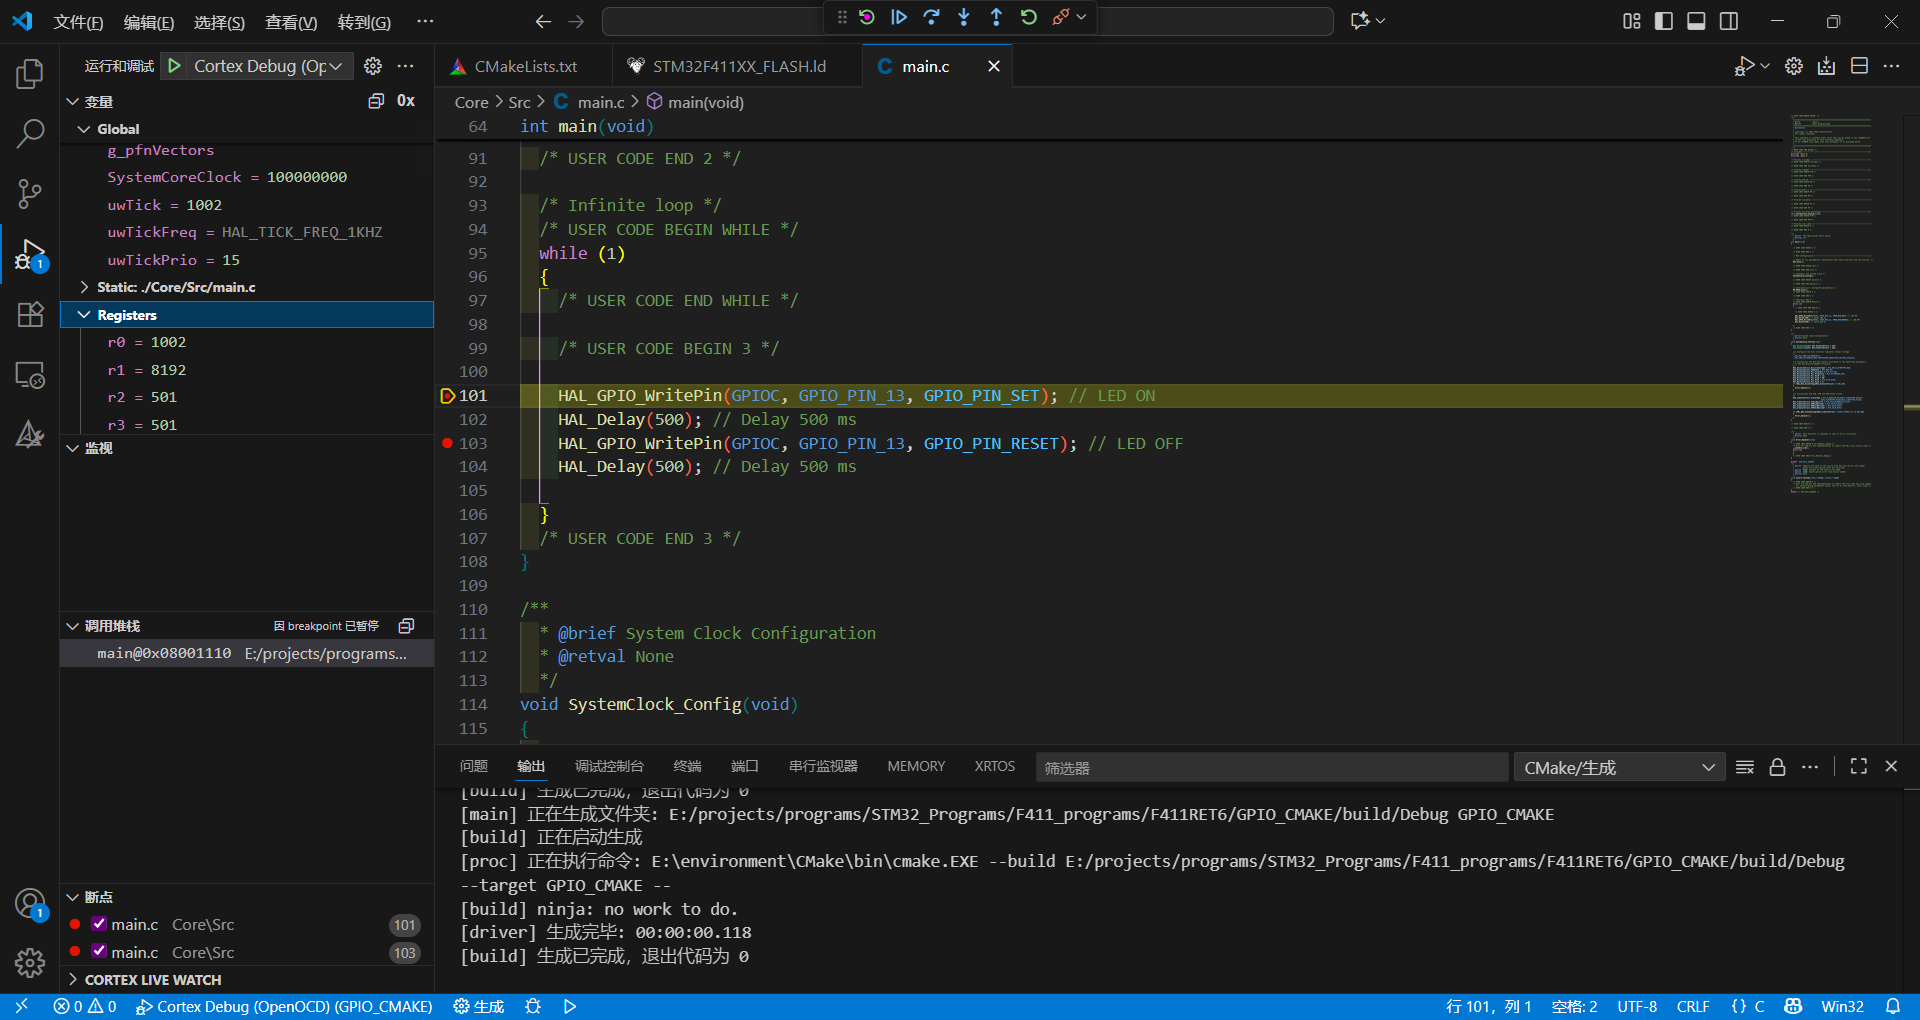Open the Source Control view
Image resolution: width=1920 pixels, height=1020 pixels.
pos(30,193)
